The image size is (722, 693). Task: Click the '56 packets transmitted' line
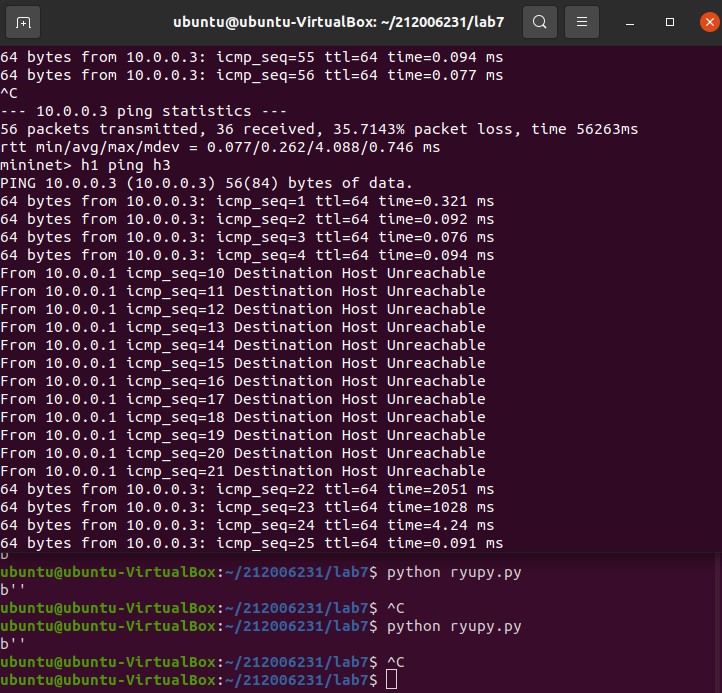click(x=319, y=129)
